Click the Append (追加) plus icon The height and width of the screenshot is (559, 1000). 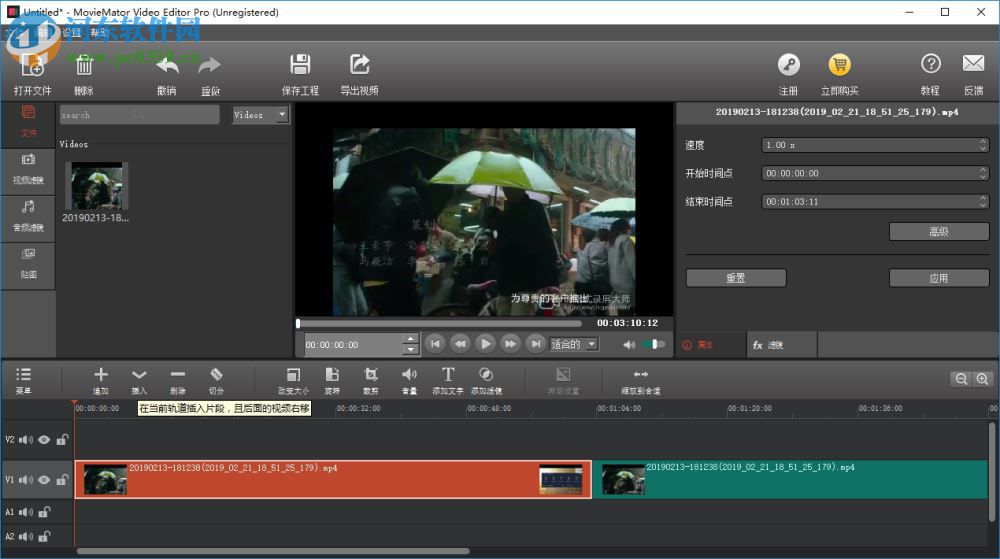click(101, 375)
